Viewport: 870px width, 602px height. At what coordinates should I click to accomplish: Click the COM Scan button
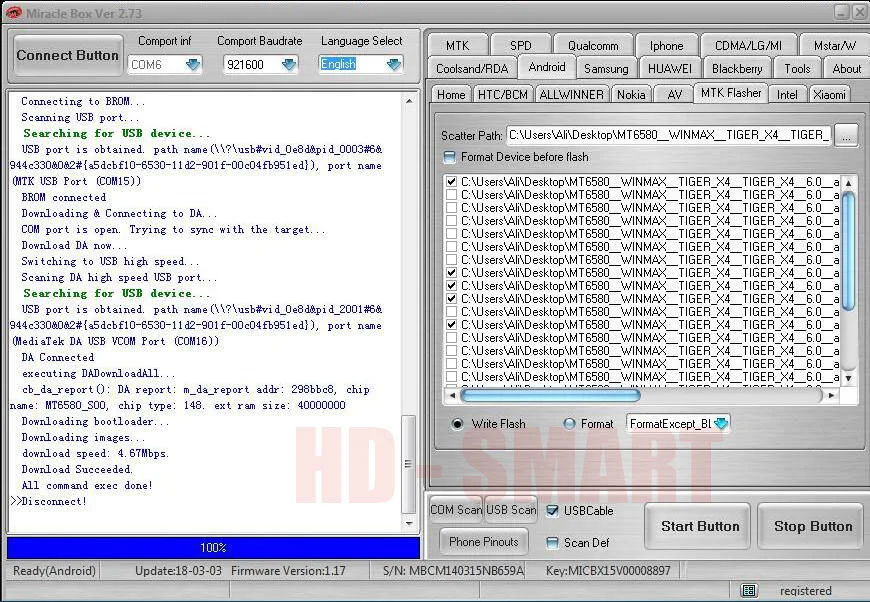456,510
